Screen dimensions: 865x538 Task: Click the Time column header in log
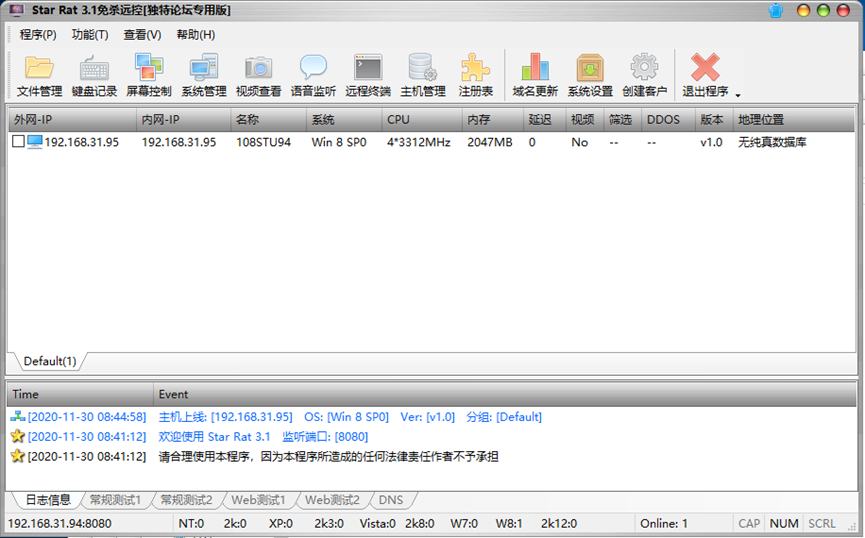81,394
